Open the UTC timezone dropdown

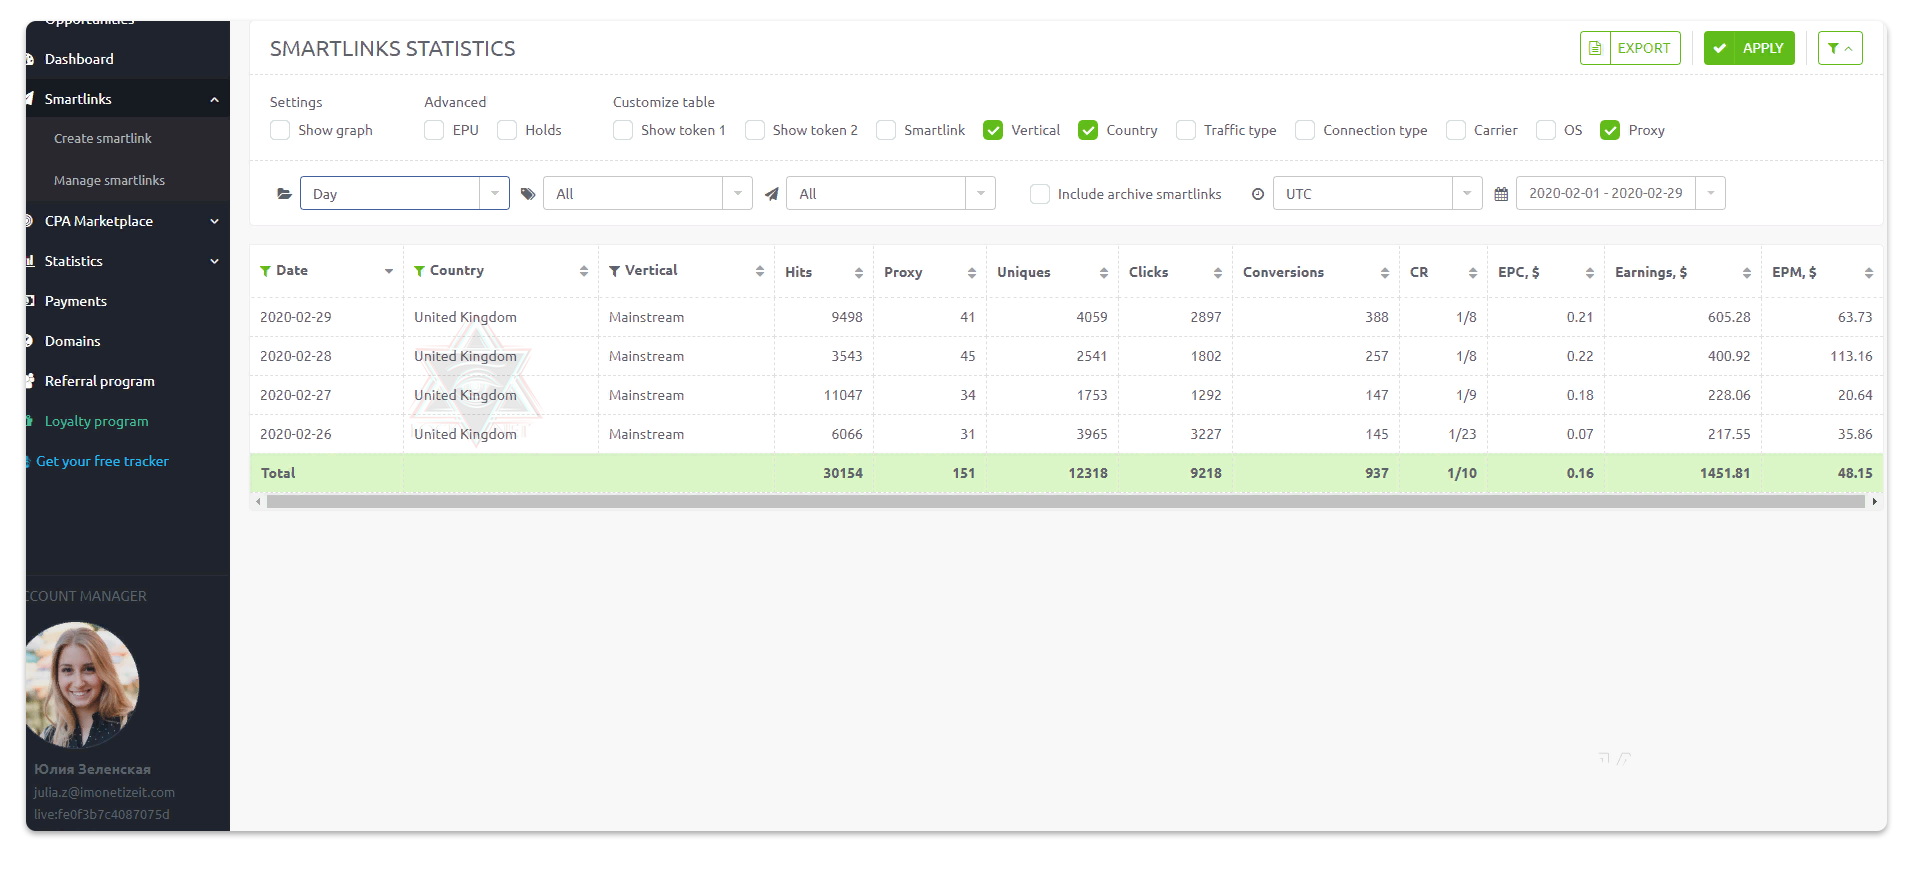pos(1378,193)
